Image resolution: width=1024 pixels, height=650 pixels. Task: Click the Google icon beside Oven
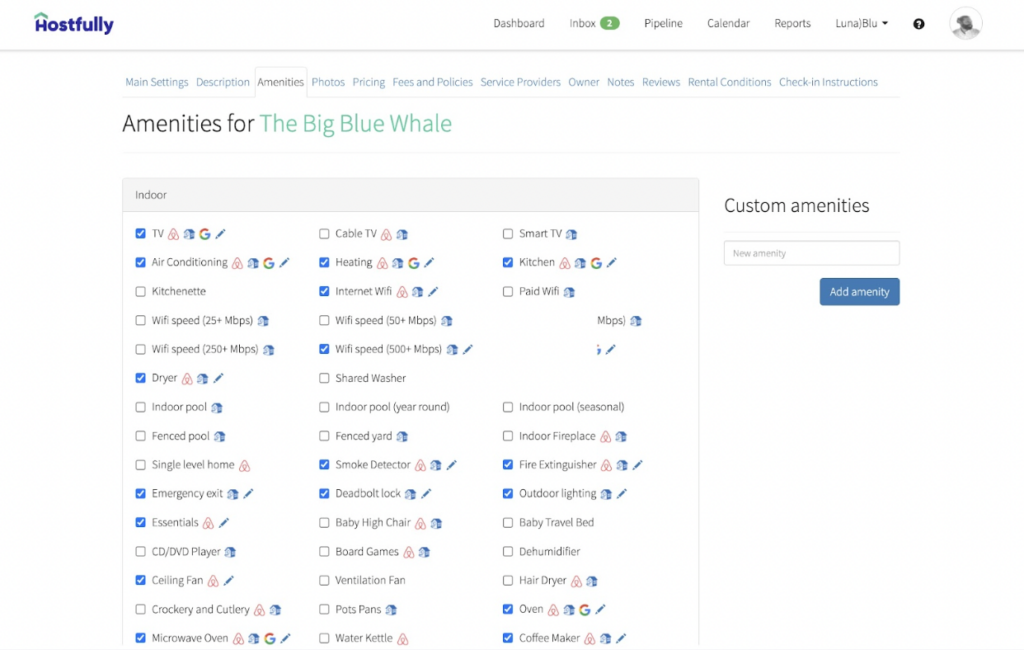[584, 609]
